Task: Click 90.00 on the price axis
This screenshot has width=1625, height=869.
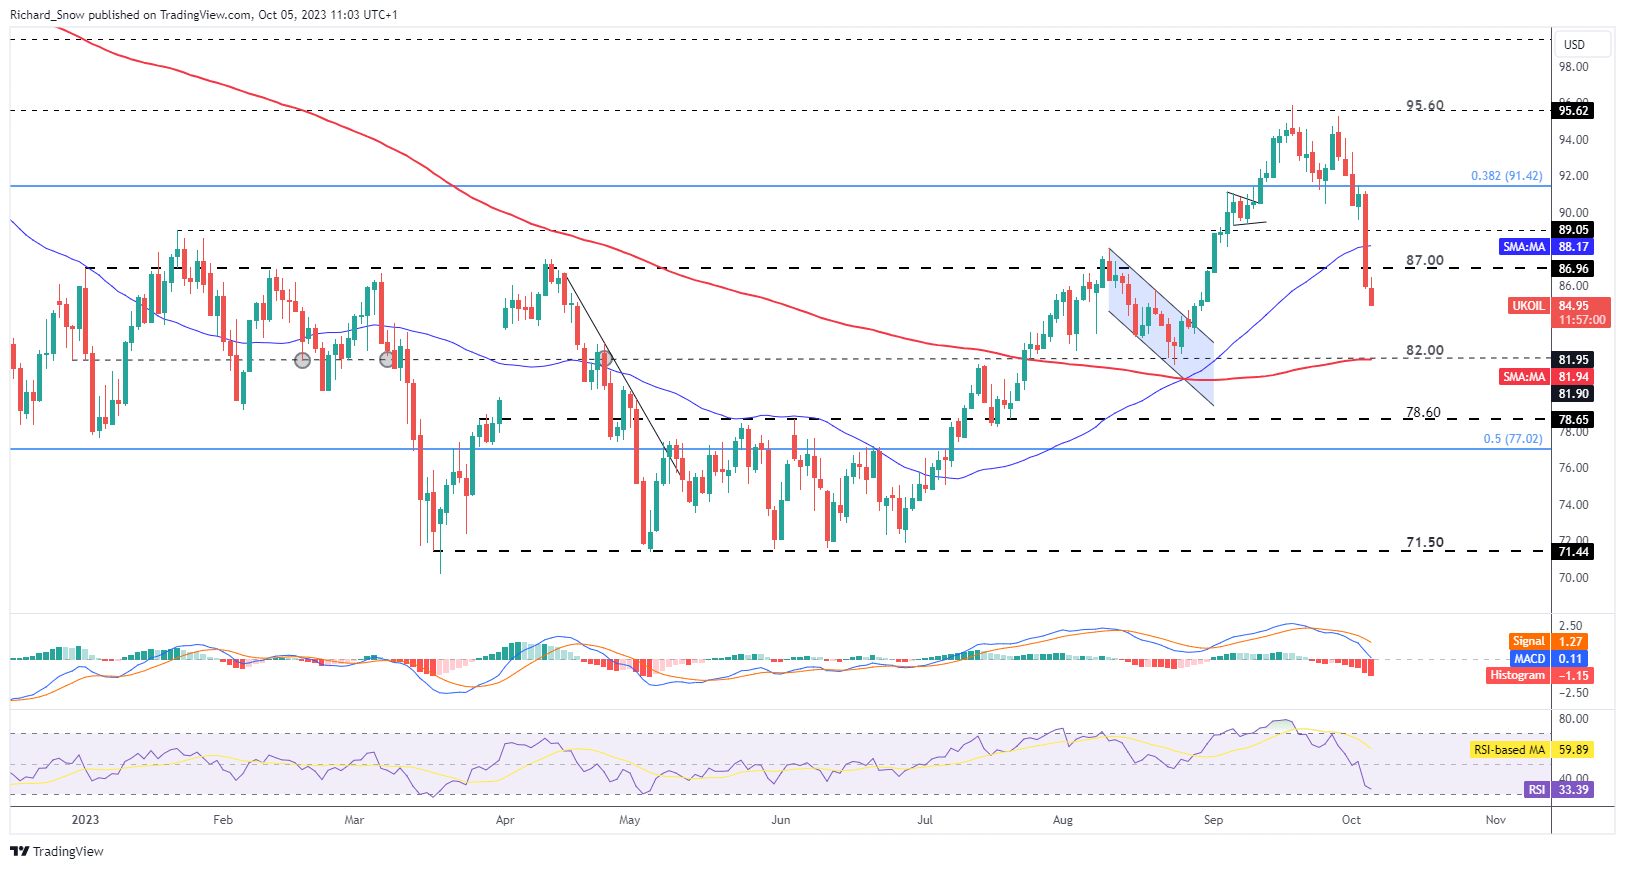Action: point(1574,213)
